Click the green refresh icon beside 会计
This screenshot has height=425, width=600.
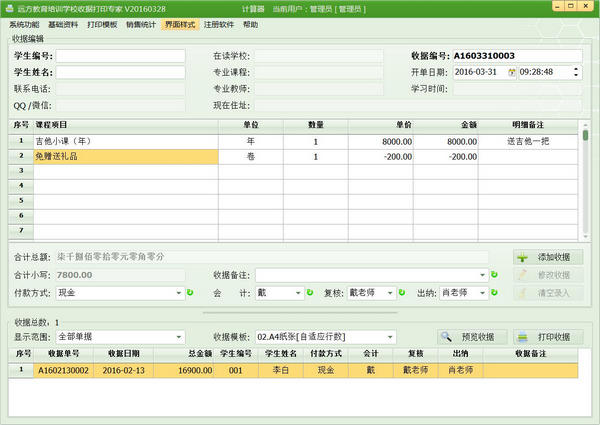[312, 293]
